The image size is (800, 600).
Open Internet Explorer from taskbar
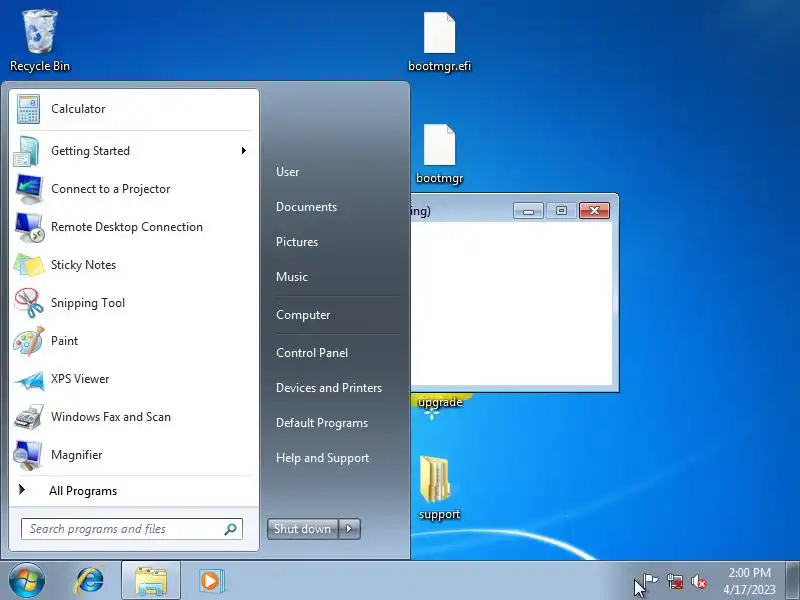tap(89, 581)
